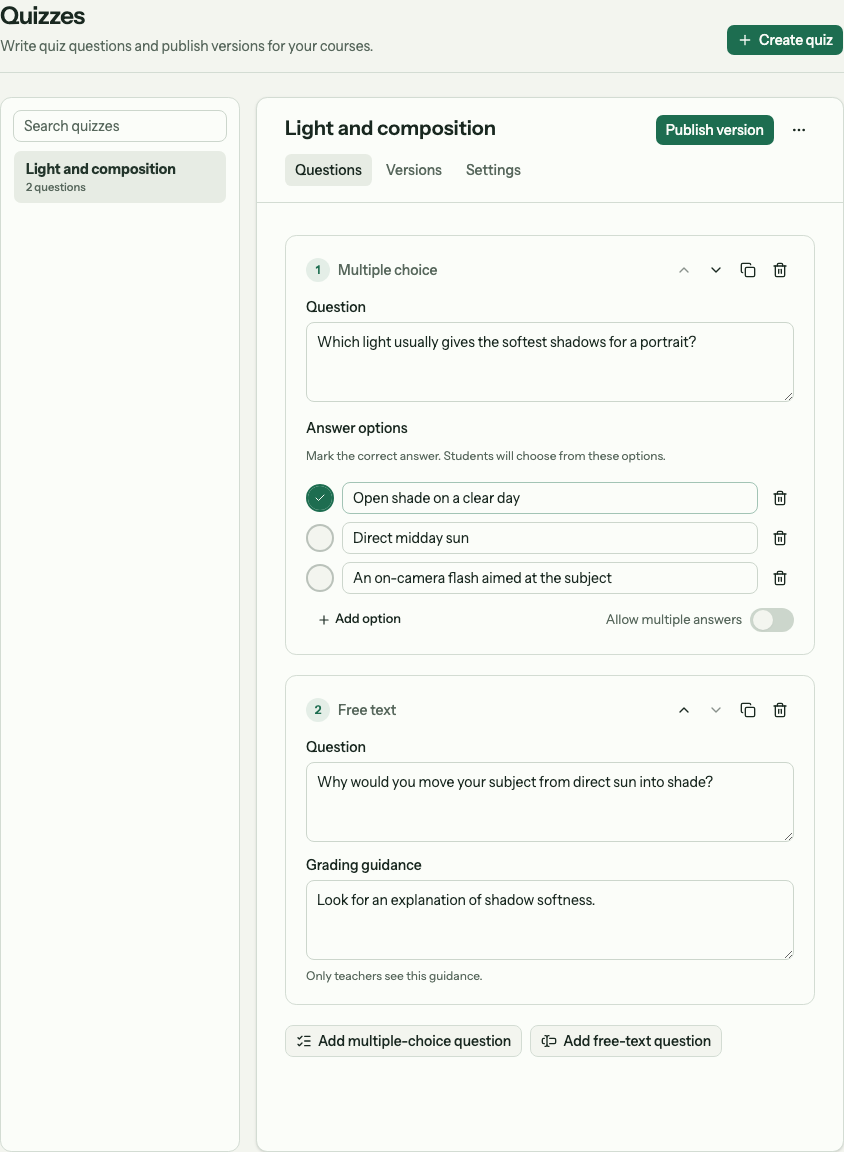Screen dimensions: 844x1152
Task: Mark 'Direct midday sun' as correct answer
Action: pos(320,538)
